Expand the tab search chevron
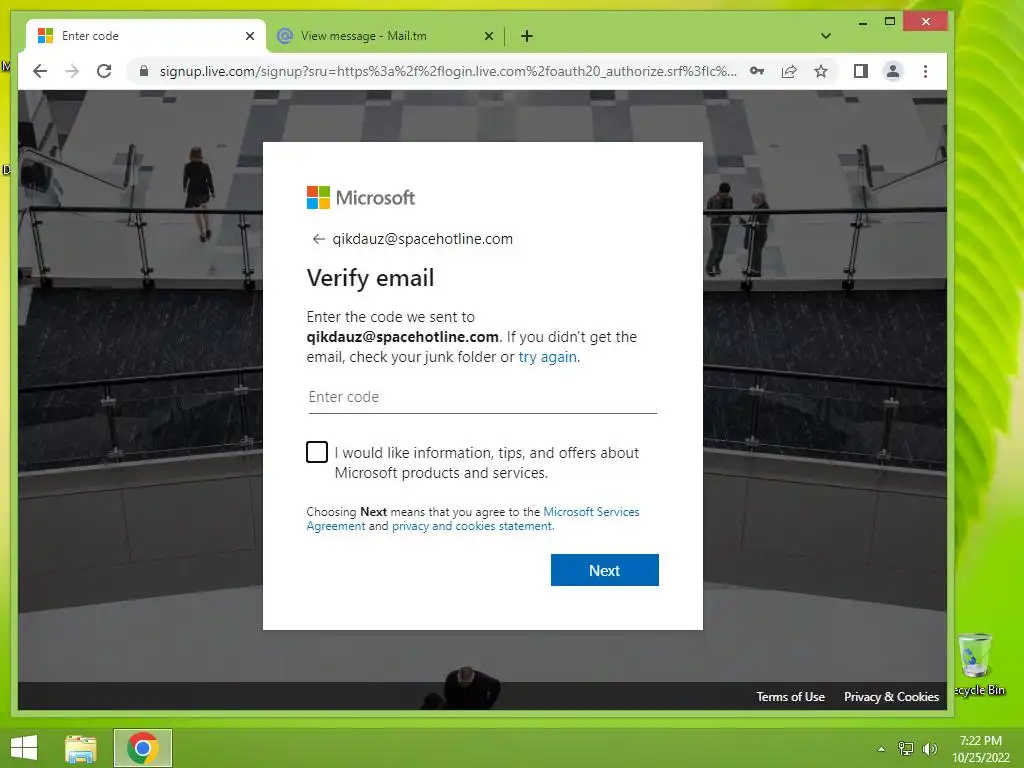Viewport: 1024px width, 768px height. 825,36
